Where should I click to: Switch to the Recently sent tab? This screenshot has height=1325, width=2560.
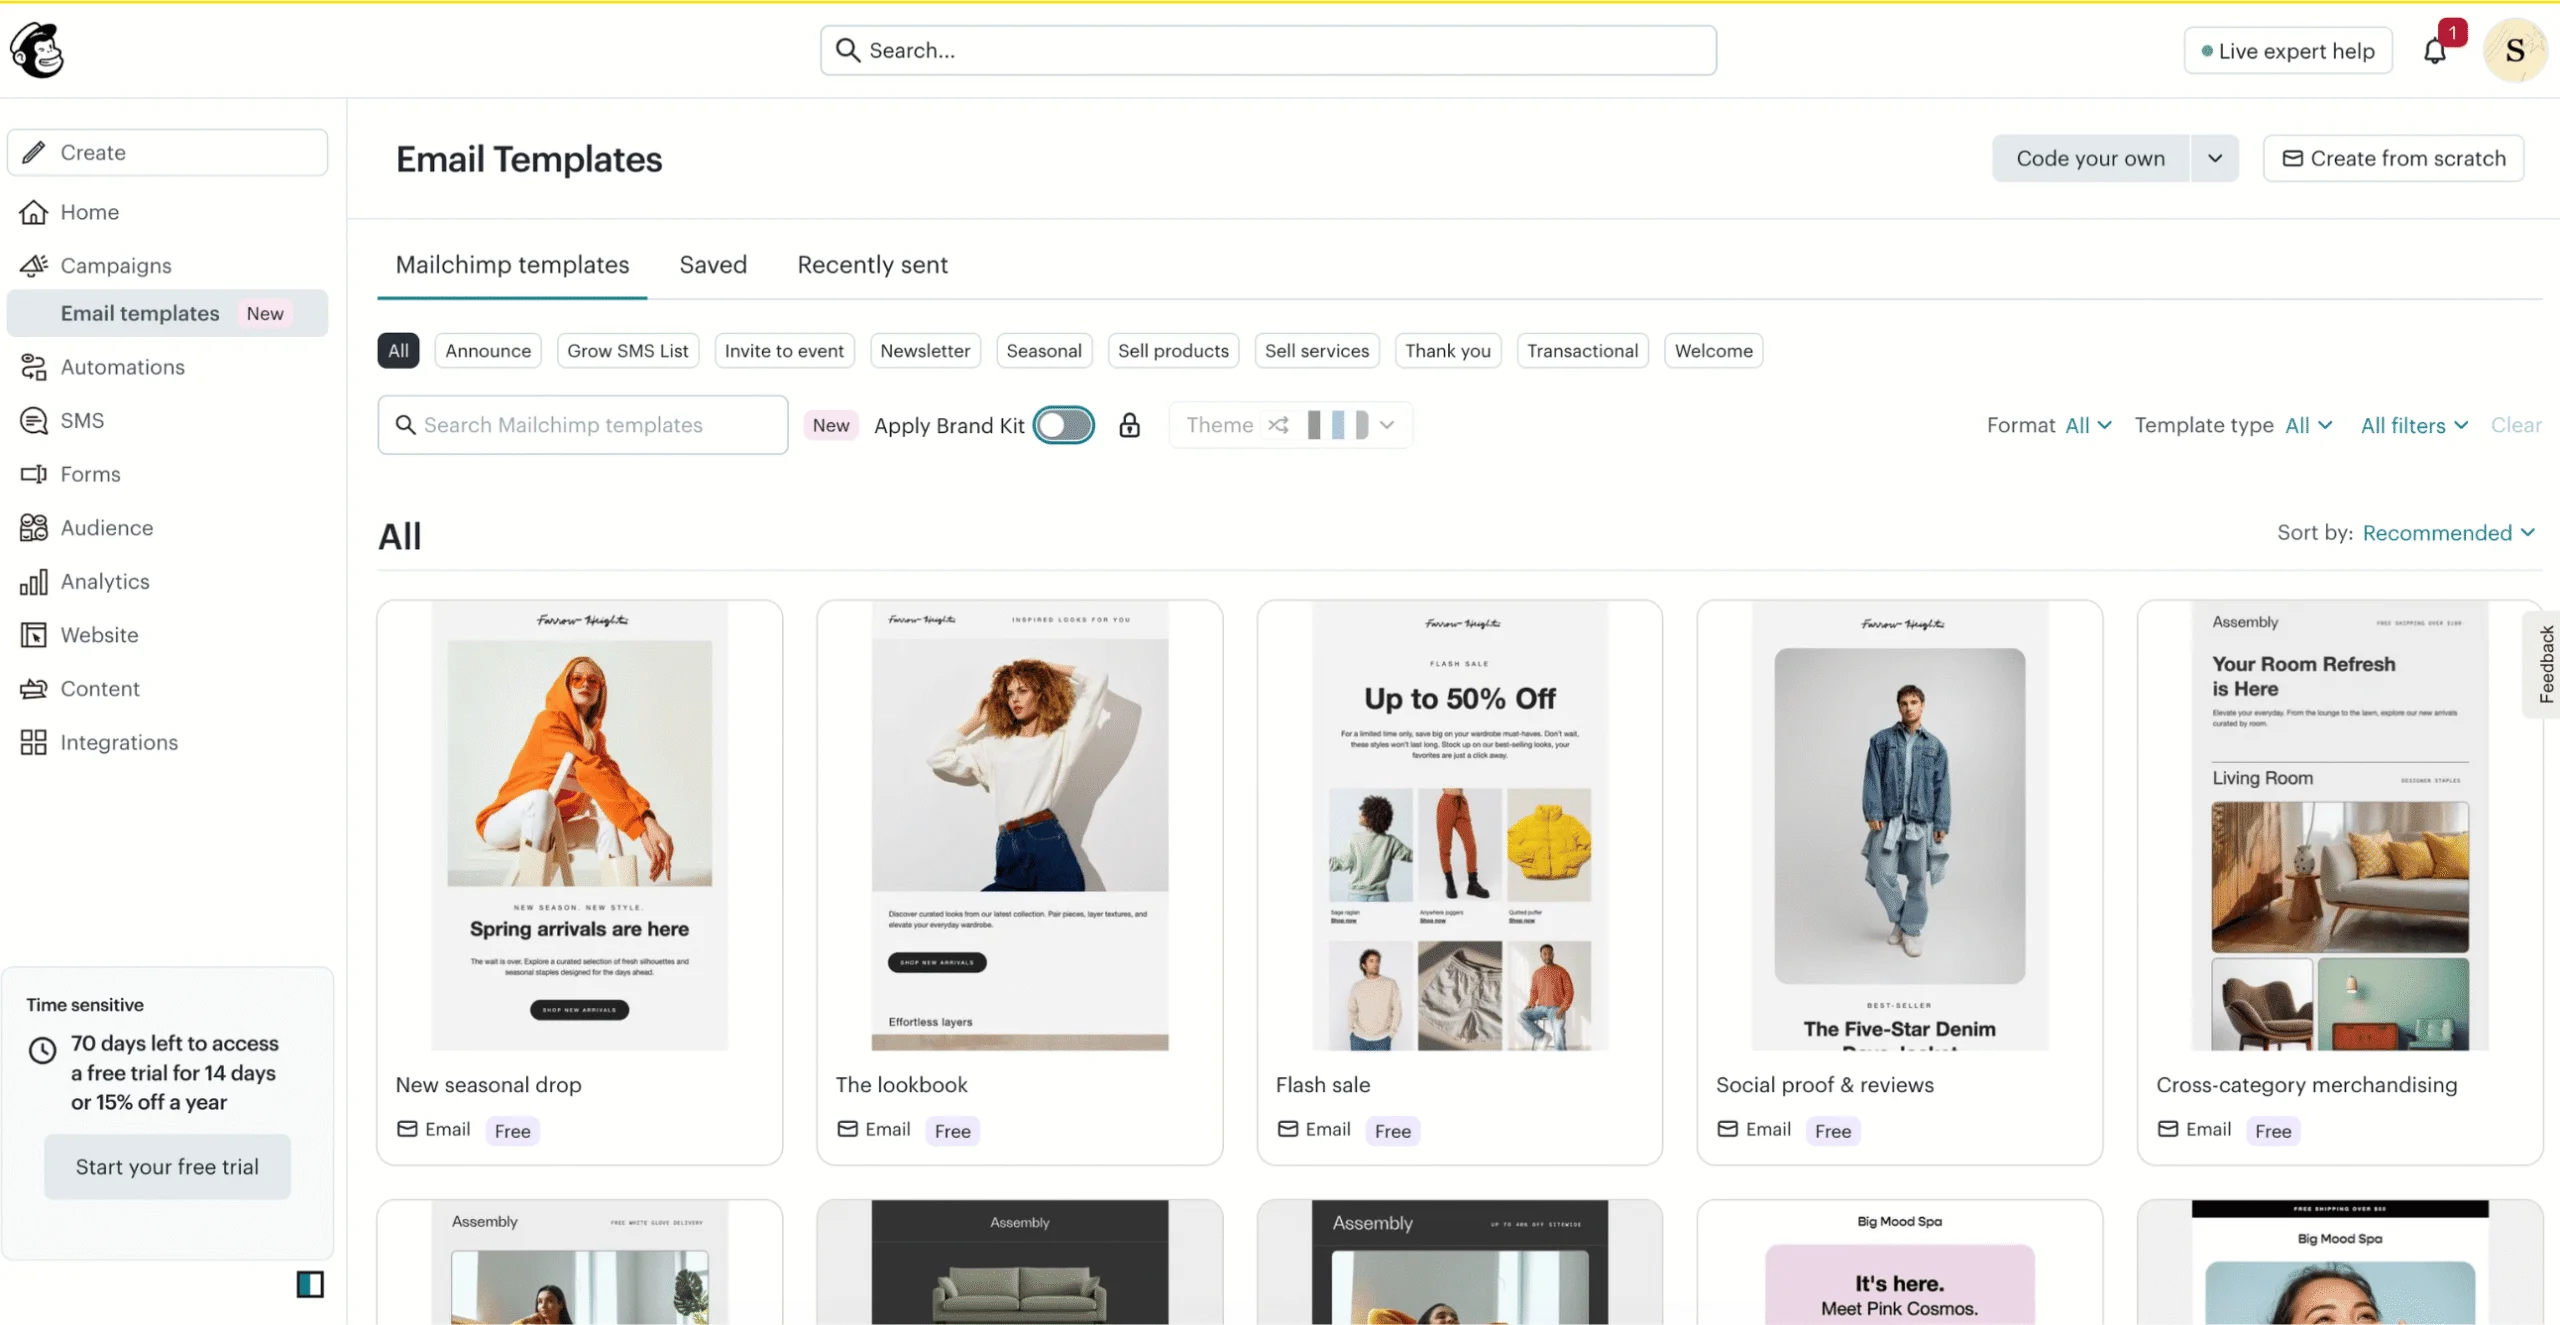(872, 265)
